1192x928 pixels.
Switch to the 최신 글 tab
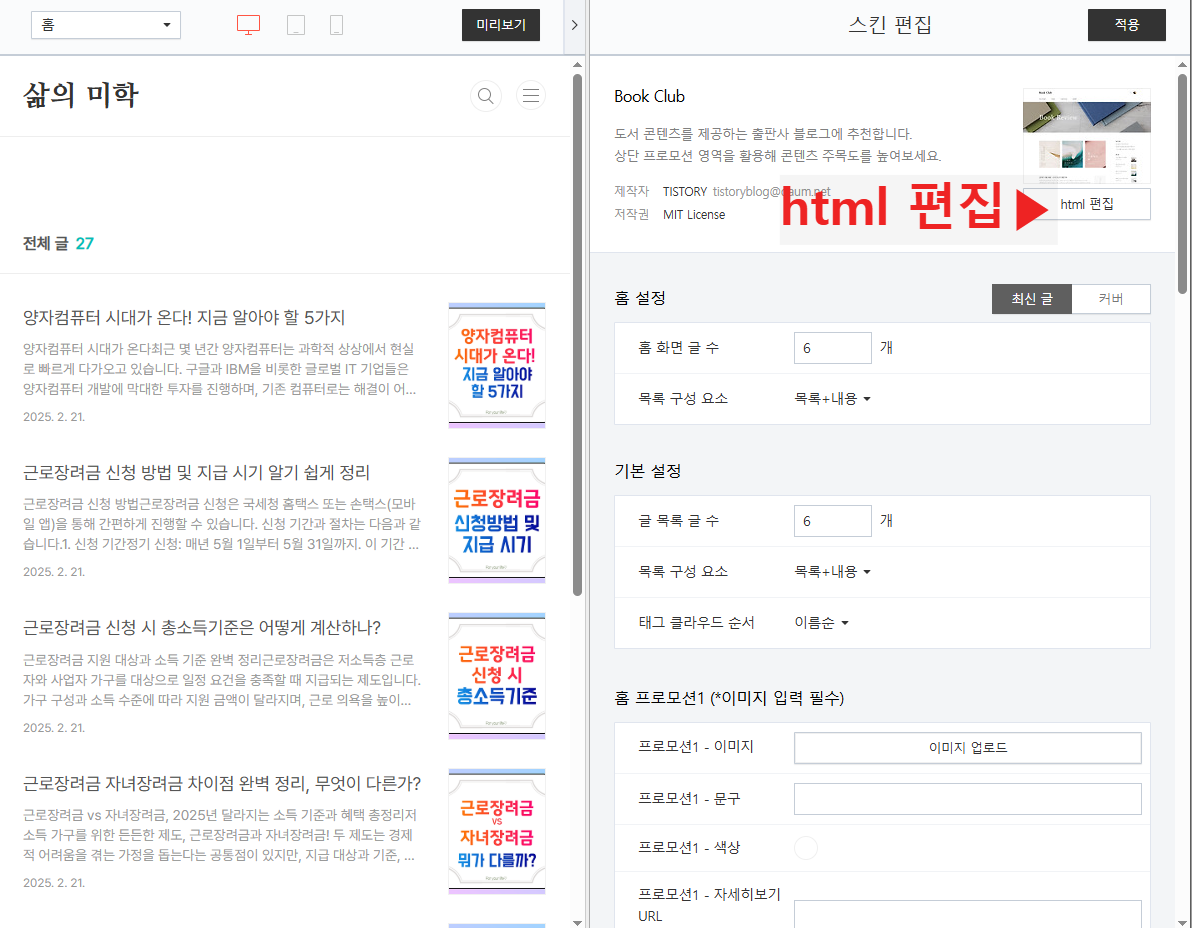point(1031,298)
